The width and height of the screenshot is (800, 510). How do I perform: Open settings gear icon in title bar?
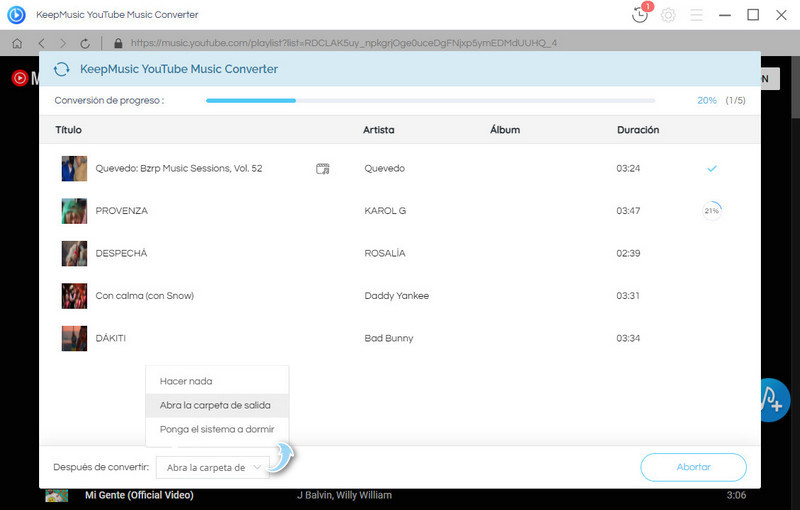668,15
